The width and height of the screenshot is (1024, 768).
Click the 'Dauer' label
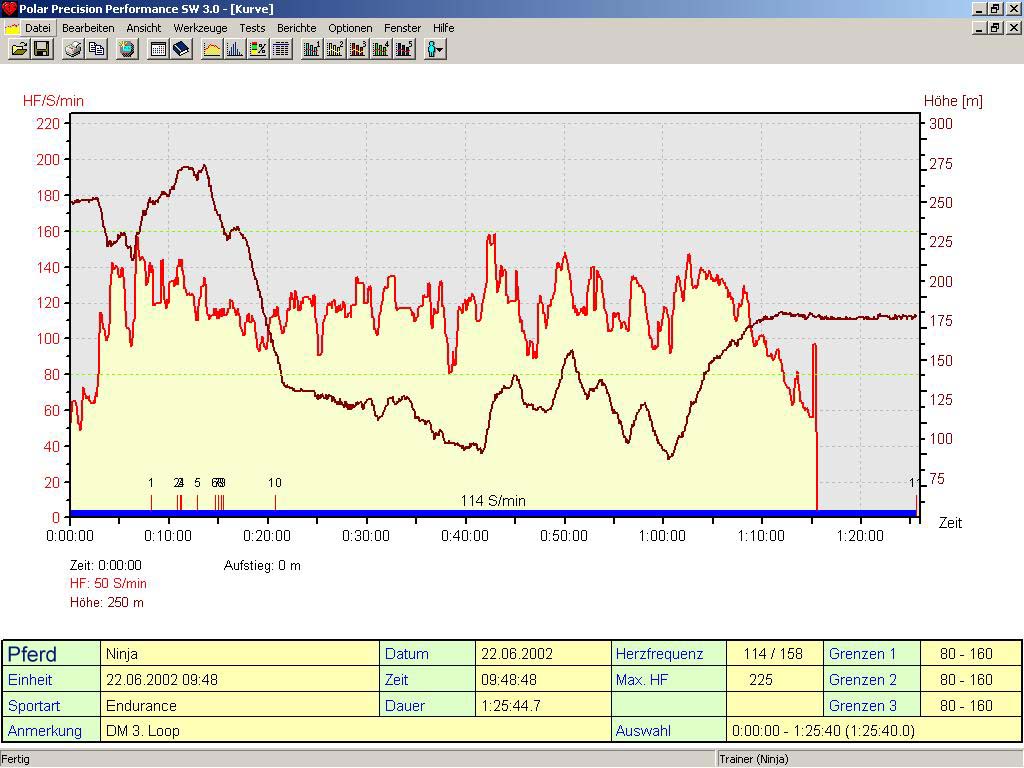click(405, 706)
